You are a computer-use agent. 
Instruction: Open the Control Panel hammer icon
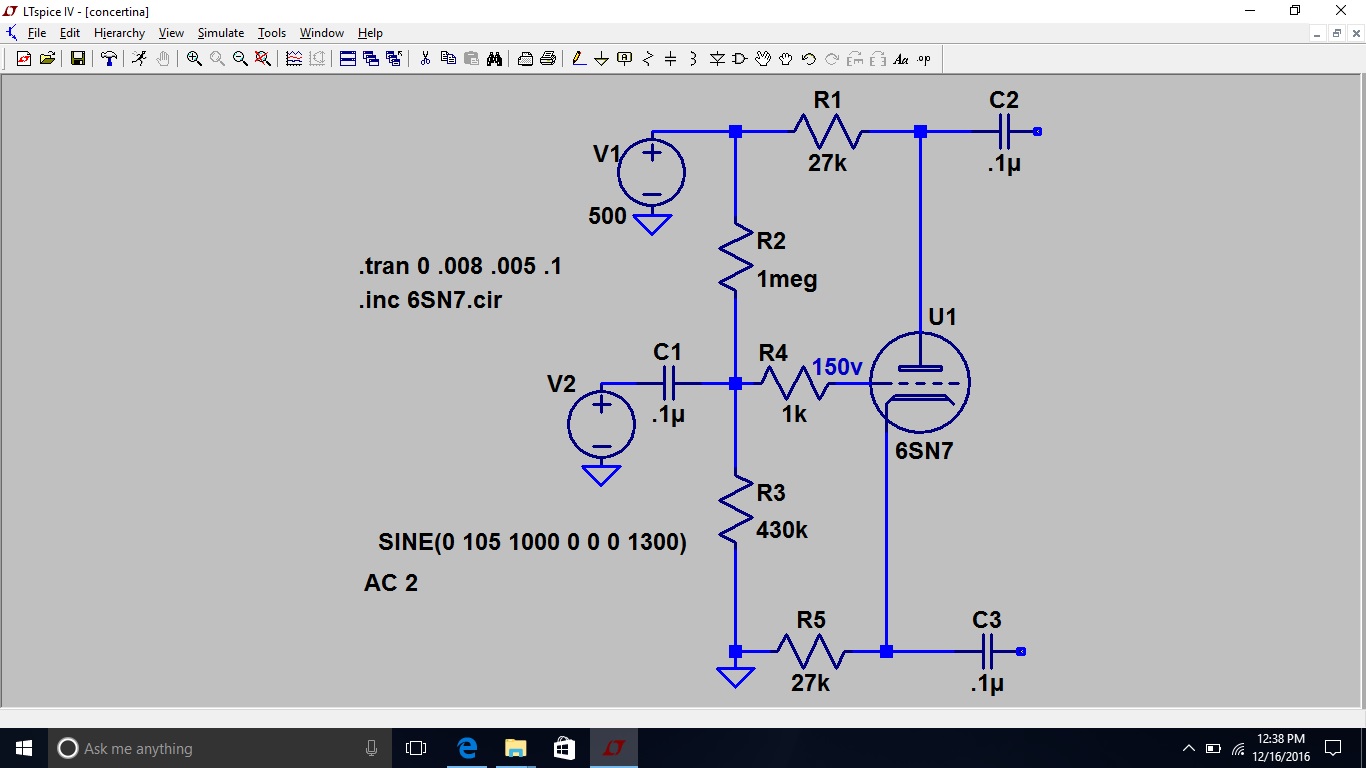click(x=109, y=59)
